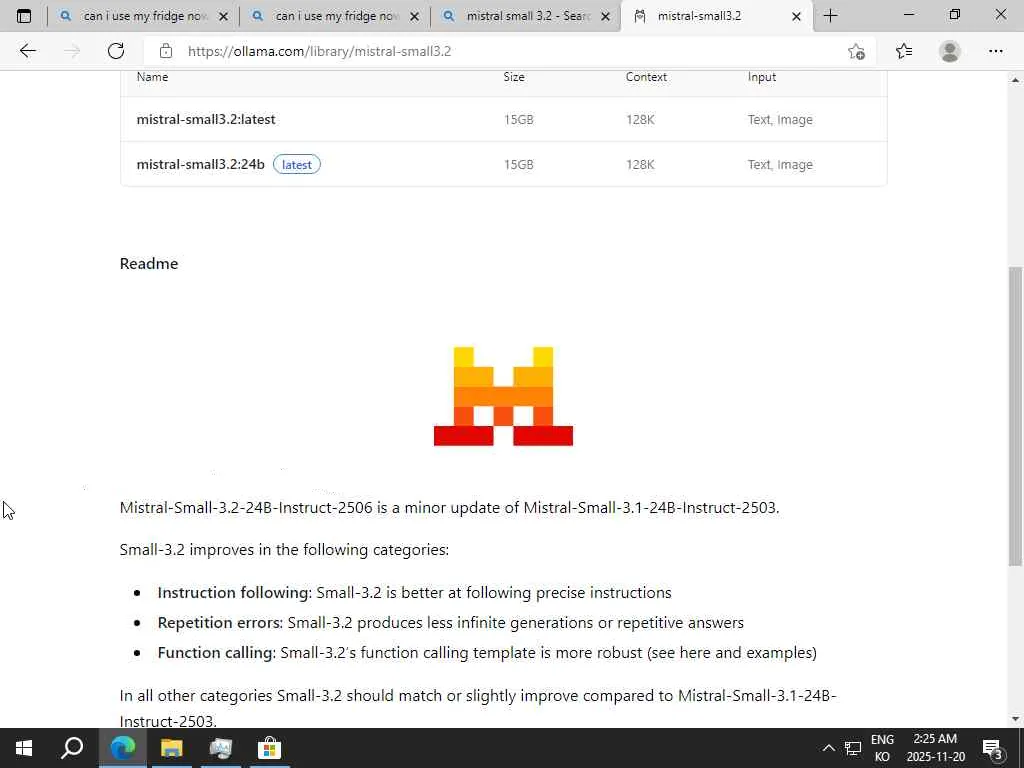The height and width of the screenshot is (768, 1024).
Task: Click the Context column header
Action: [x=646, y=77]
